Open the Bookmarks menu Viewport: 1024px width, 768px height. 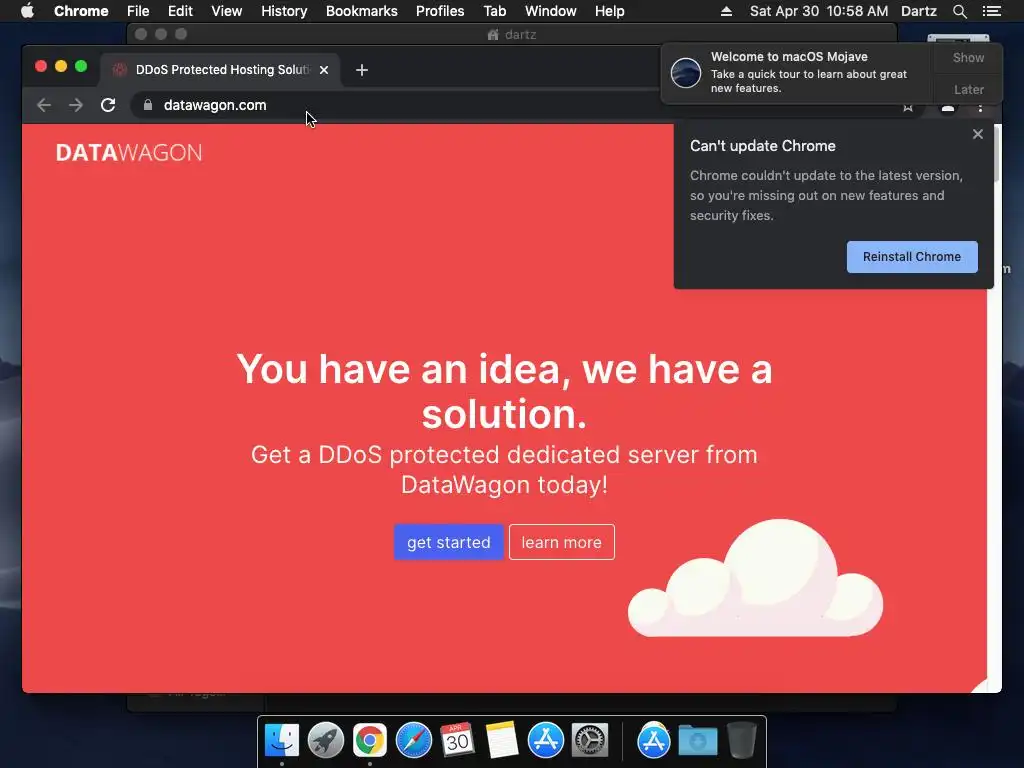[x=362, y=11]
